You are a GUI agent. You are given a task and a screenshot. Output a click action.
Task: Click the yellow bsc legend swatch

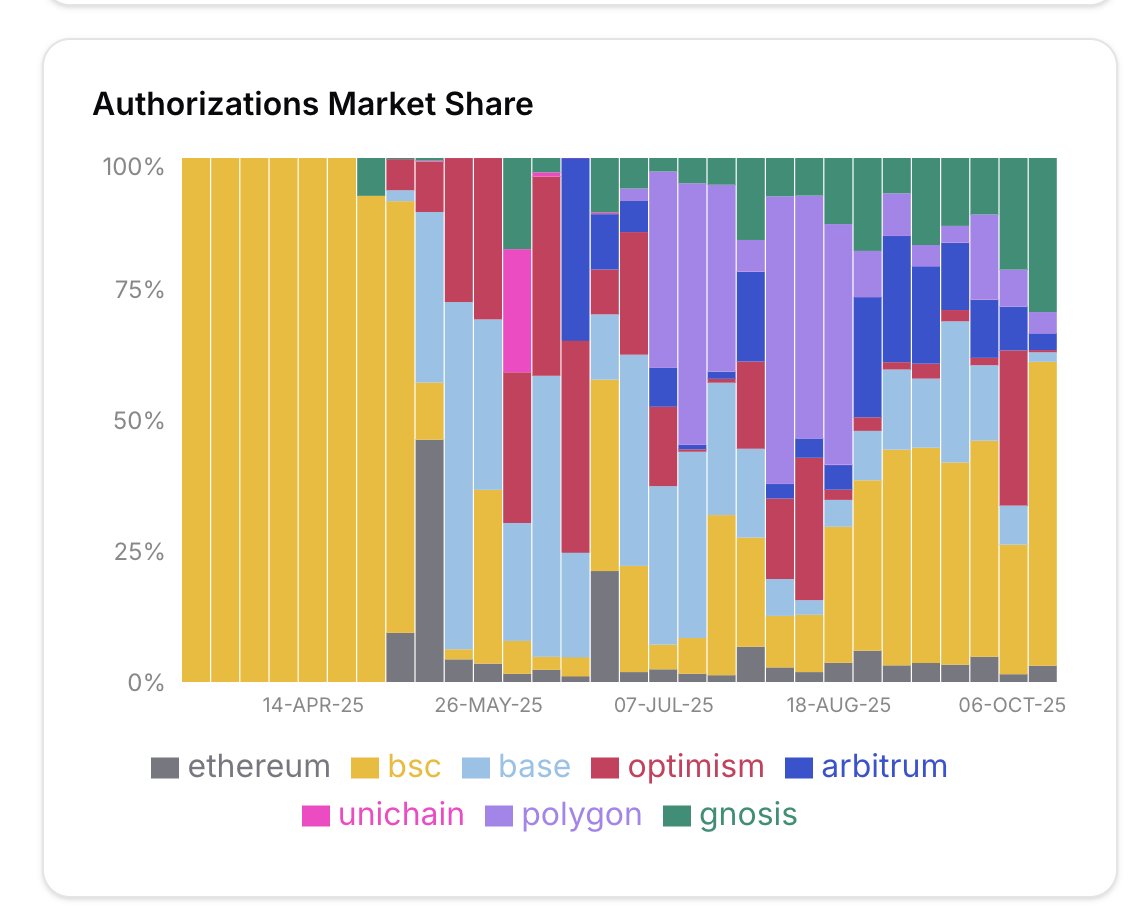point(364,768)
